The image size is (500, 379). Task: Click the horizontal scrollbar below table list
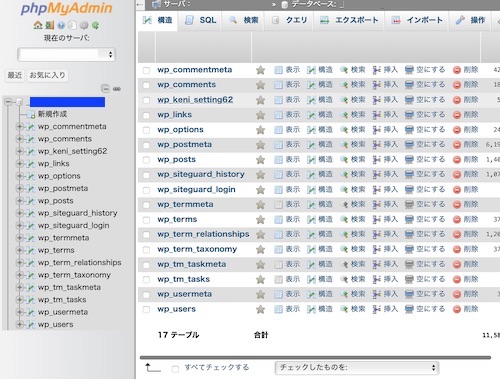click(x=315, y=358)
